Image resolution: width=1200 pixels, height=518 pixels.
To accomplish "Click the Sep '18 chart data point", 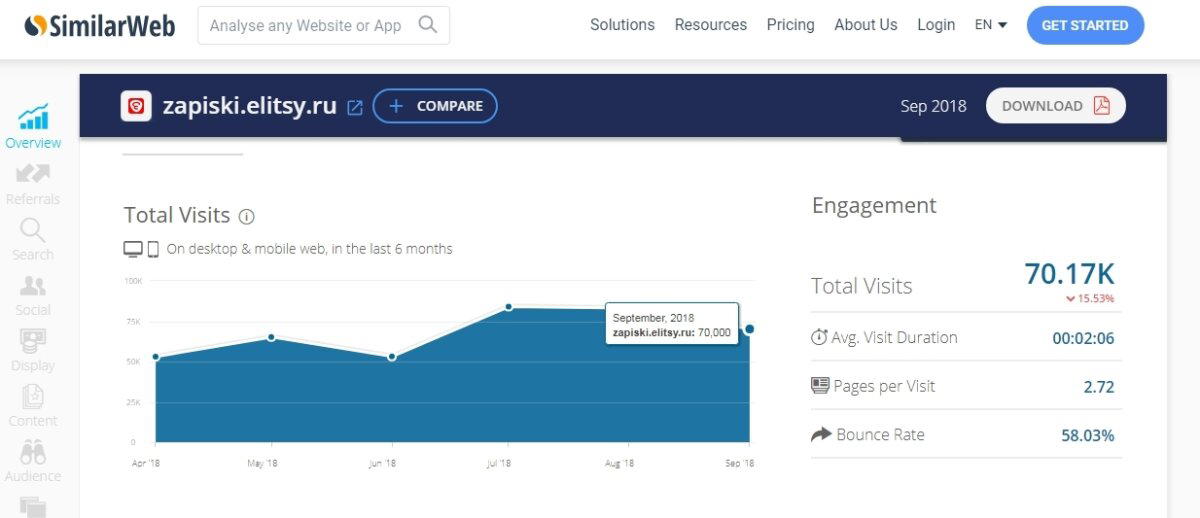I will click(749, 329).
